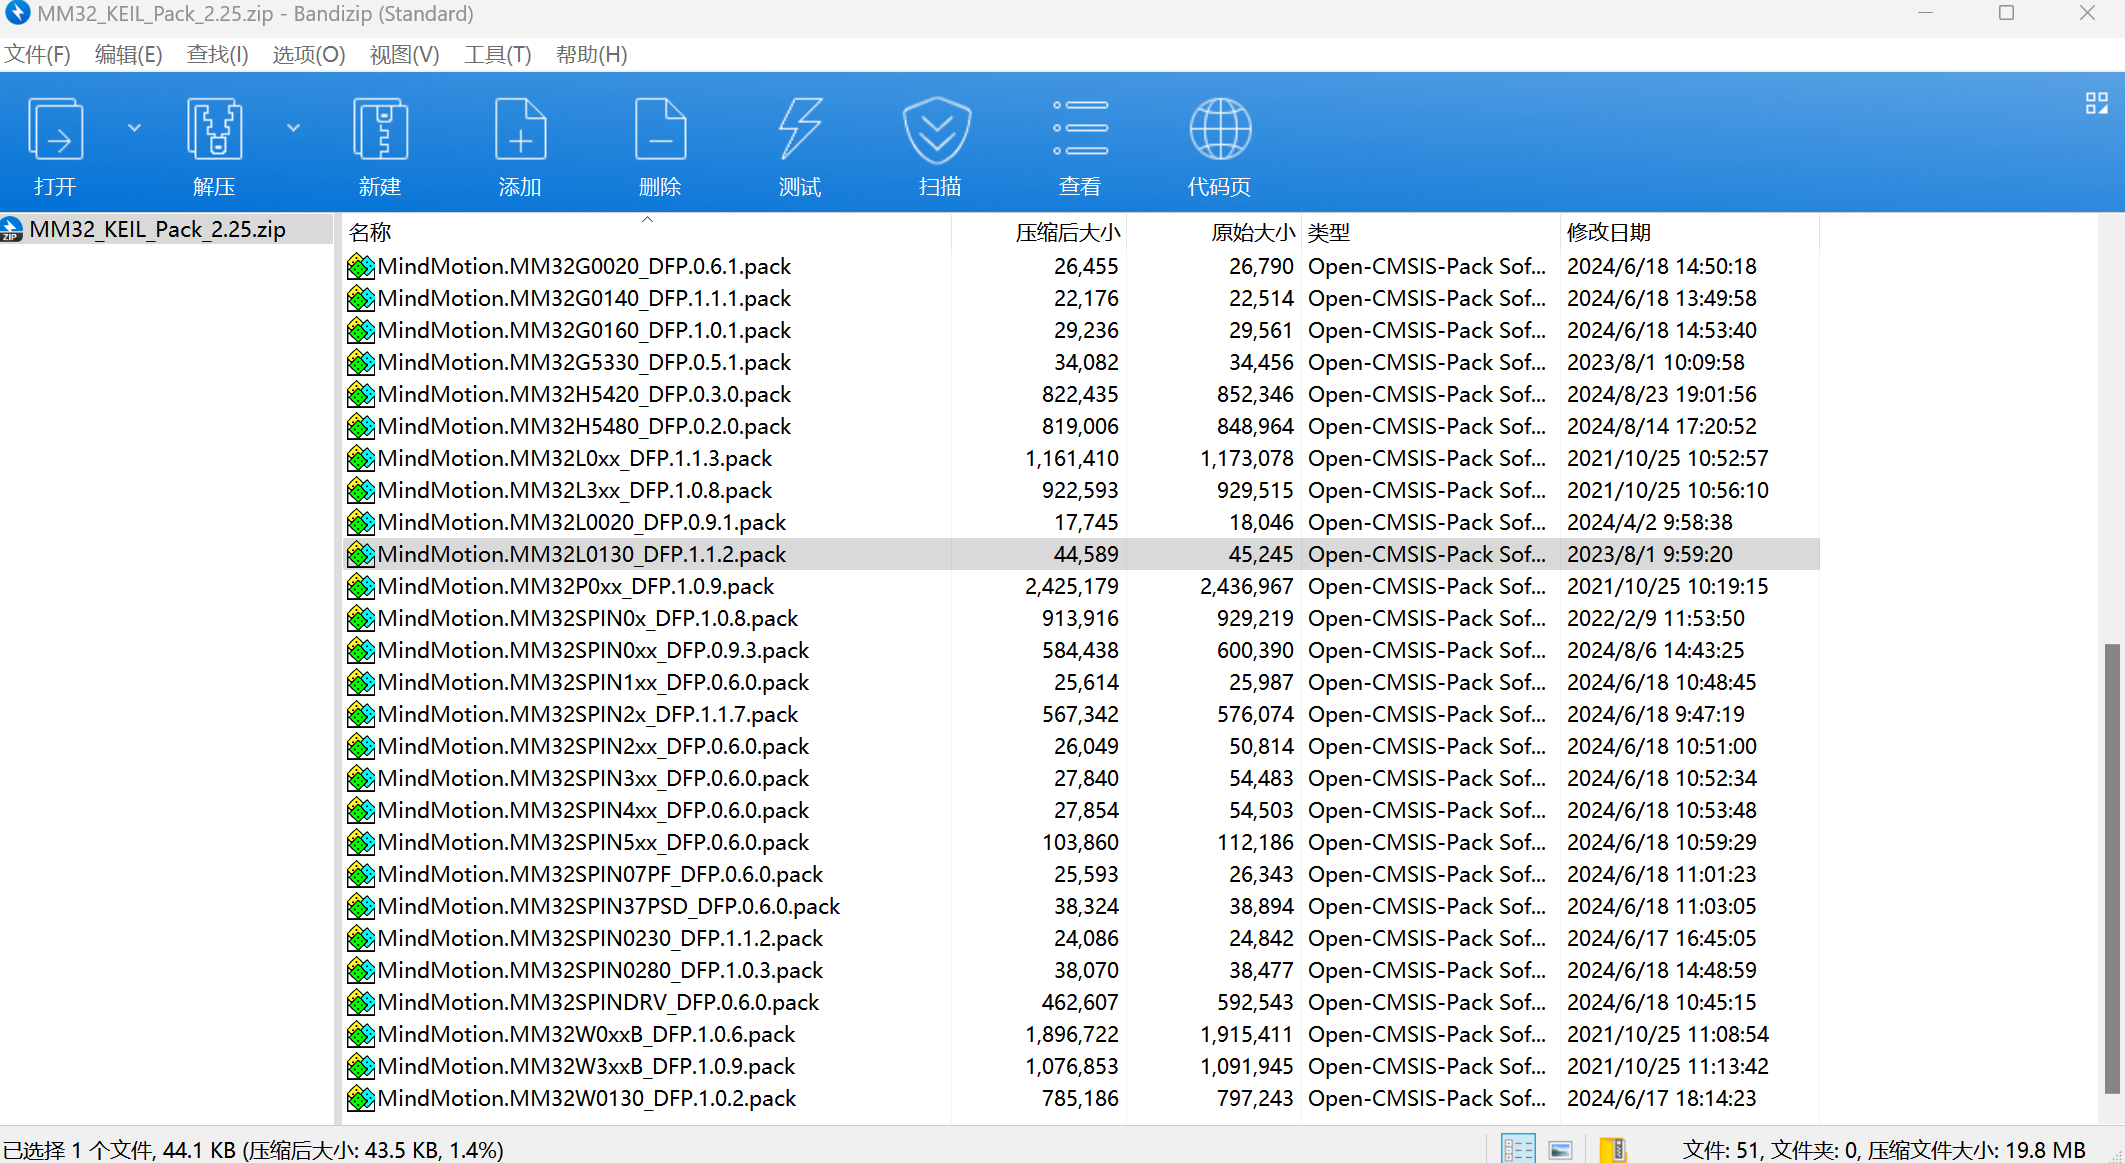Sort by 压缩后大小 column header

pos(1067,232)
